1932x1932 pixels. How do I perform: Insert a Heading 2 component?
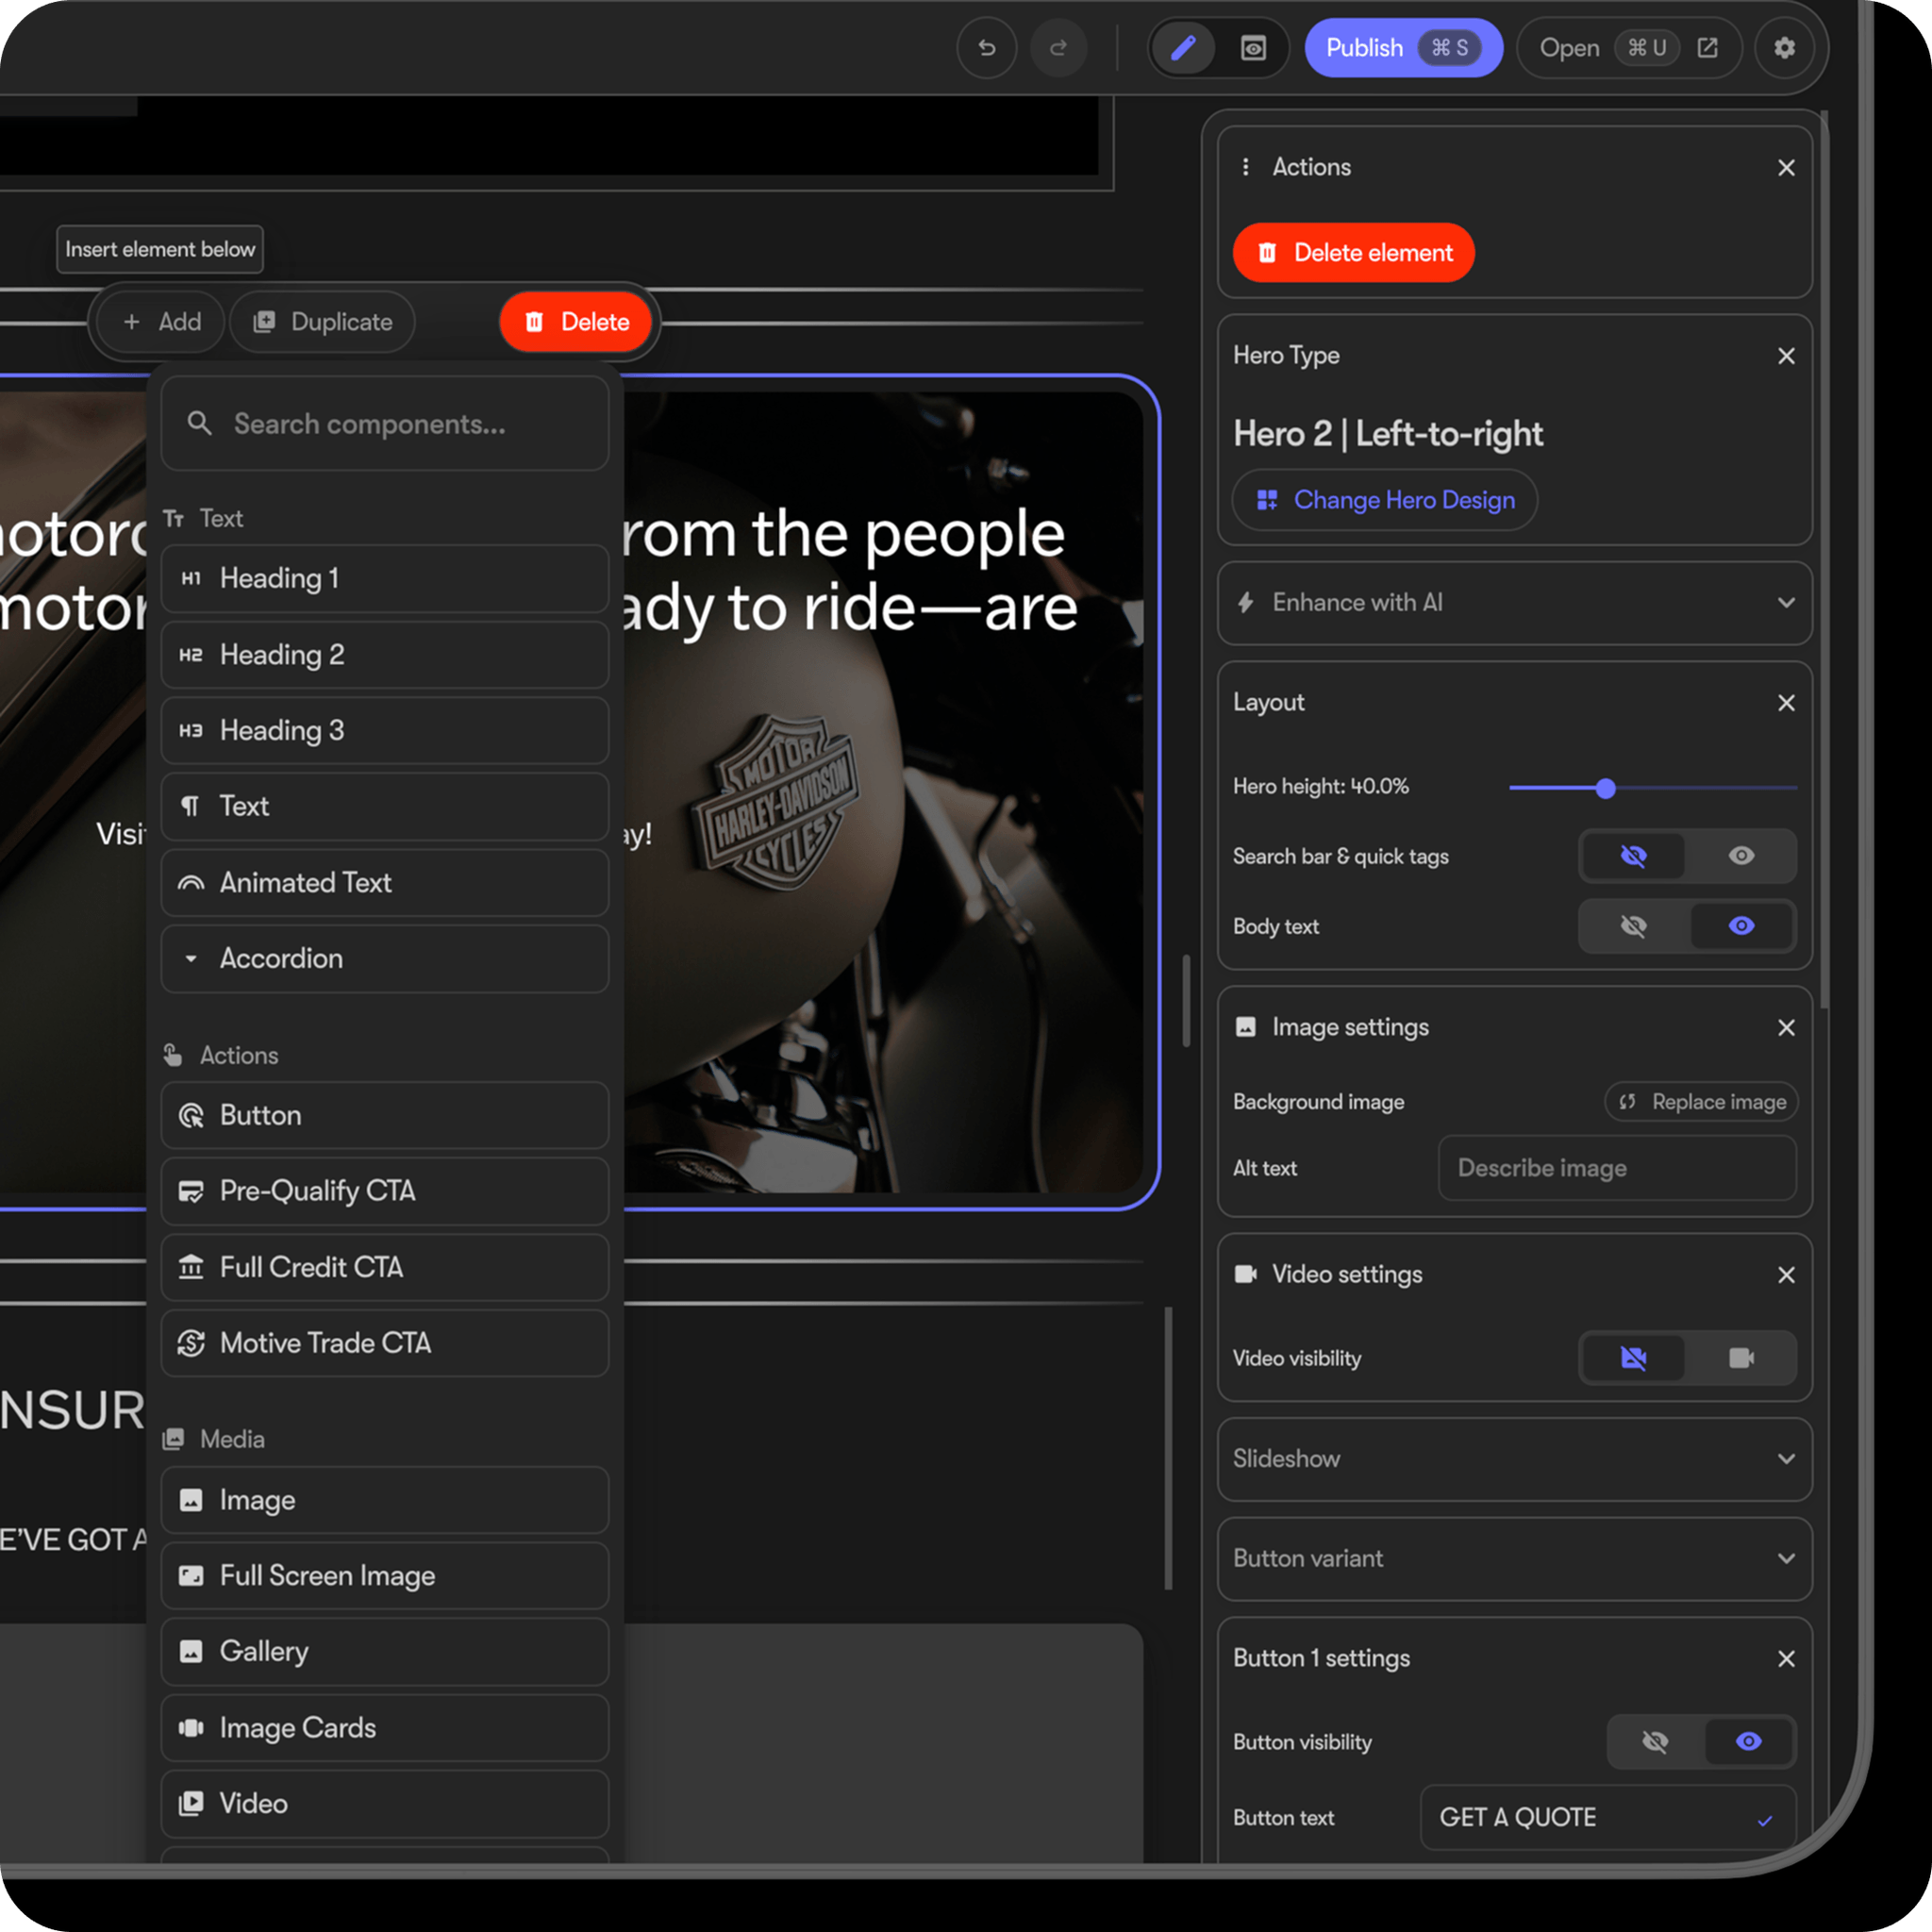(385, 655)
